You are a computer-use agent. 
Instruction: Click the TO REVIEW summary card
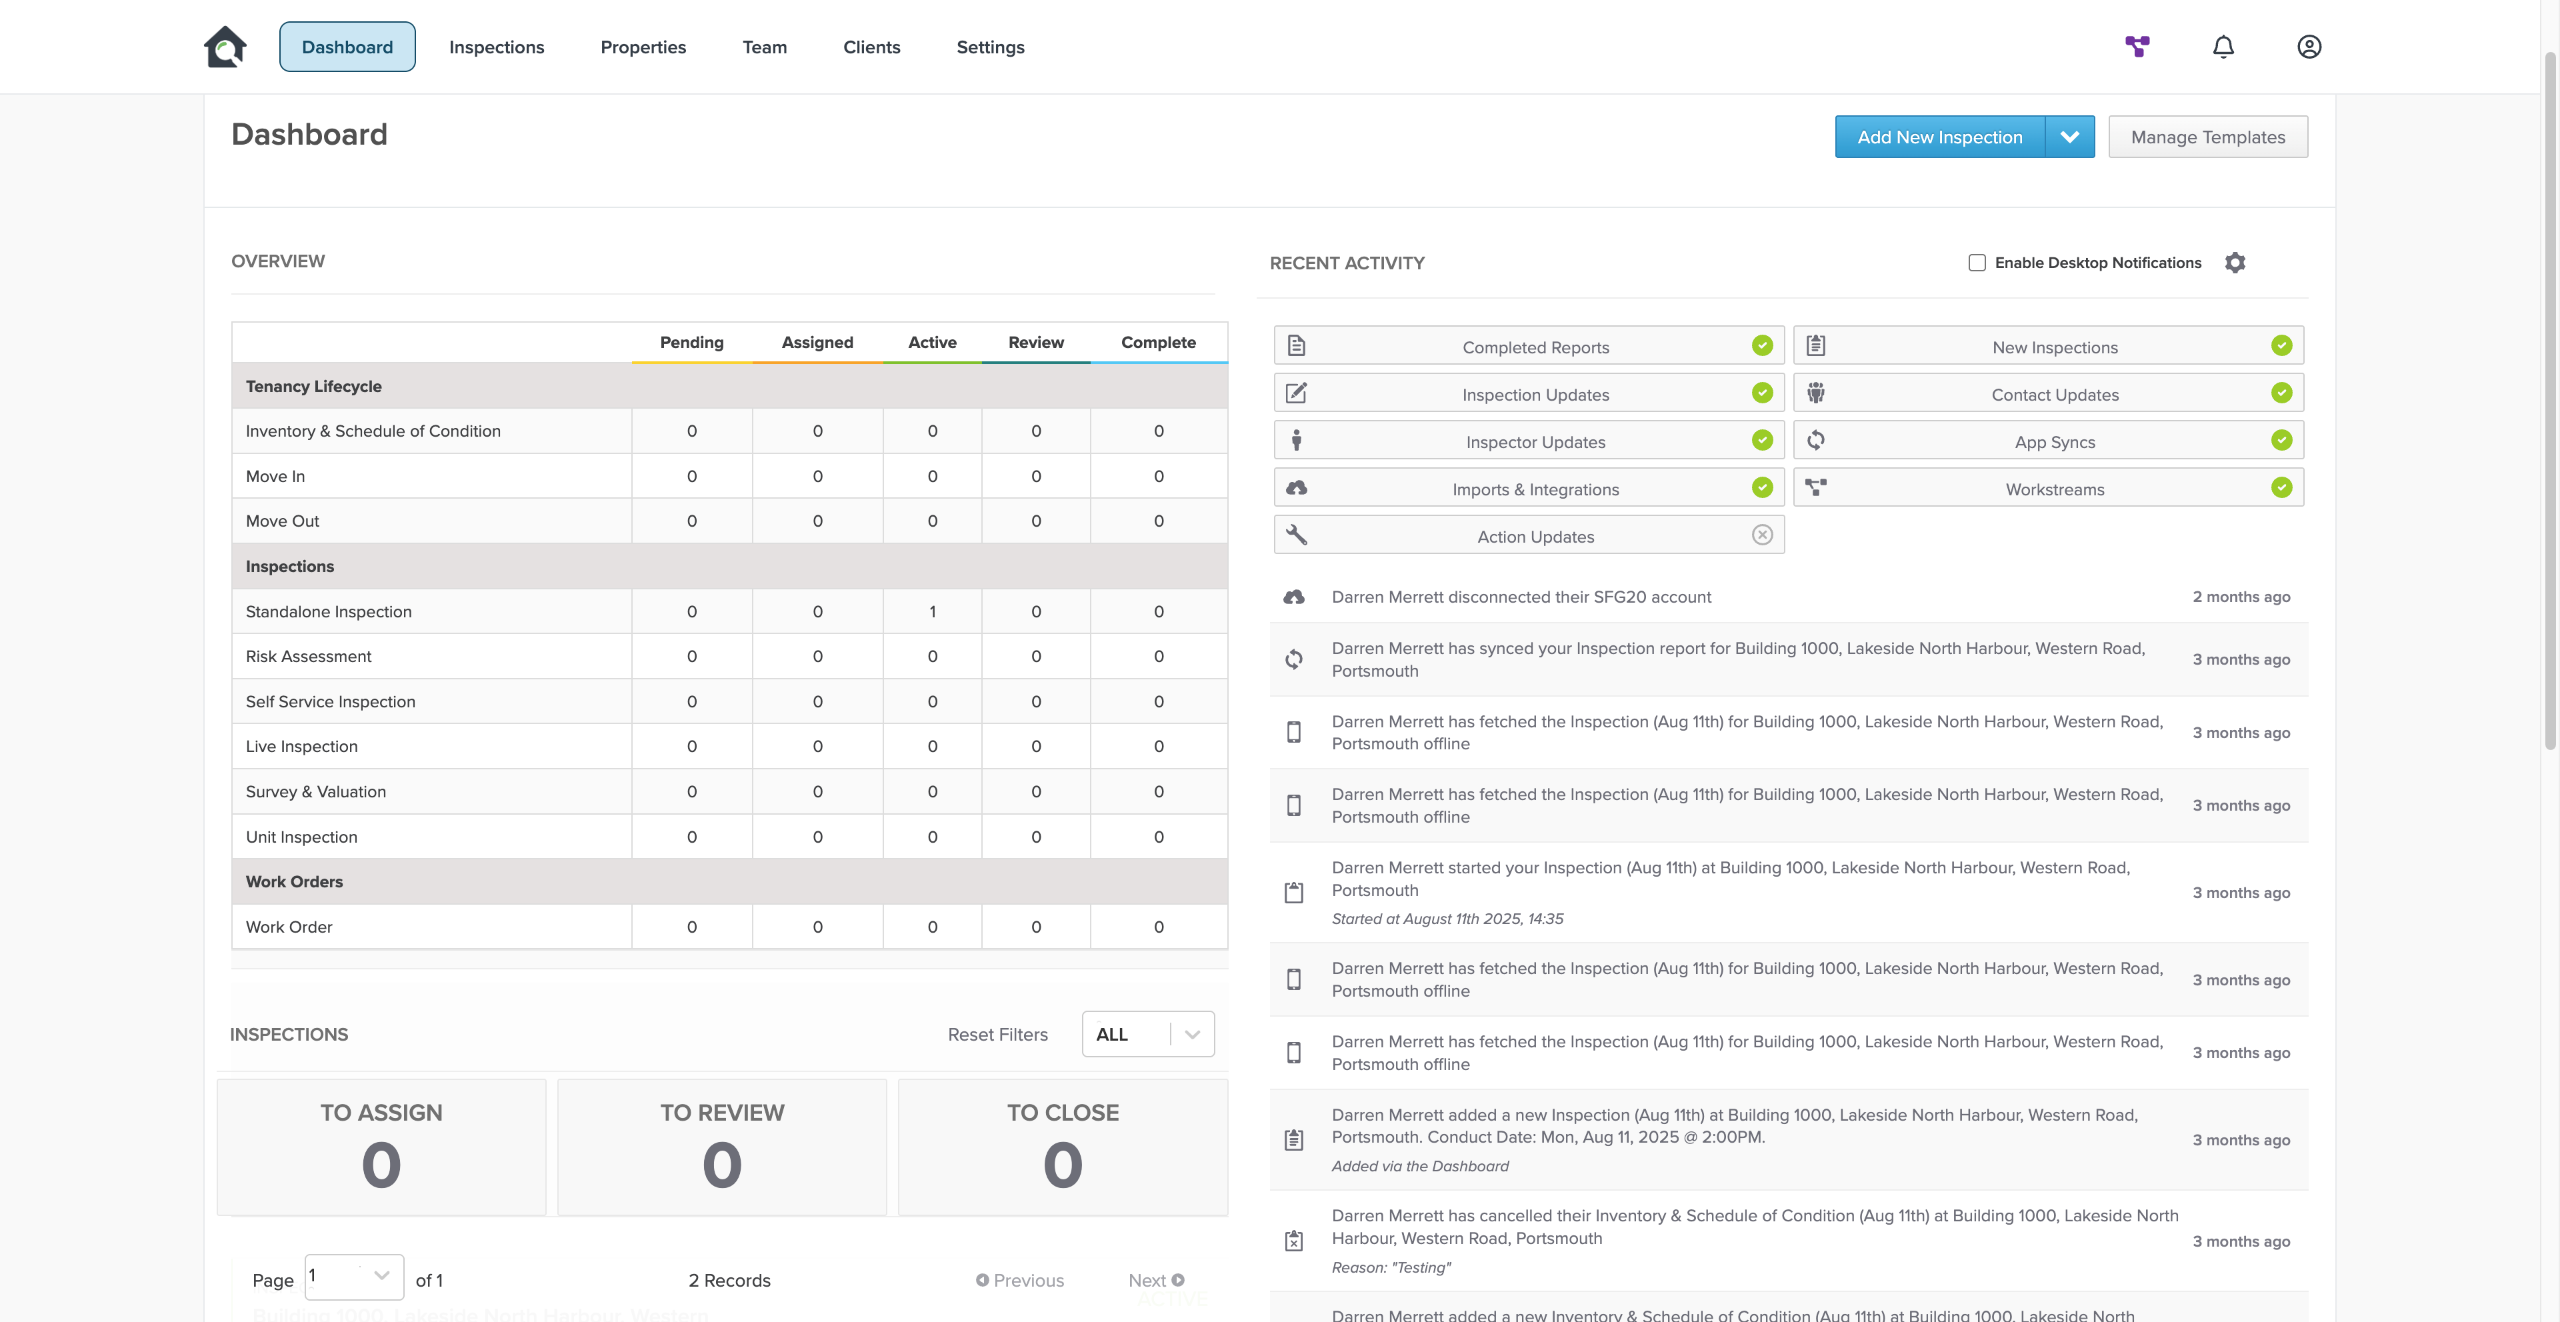722,1146
